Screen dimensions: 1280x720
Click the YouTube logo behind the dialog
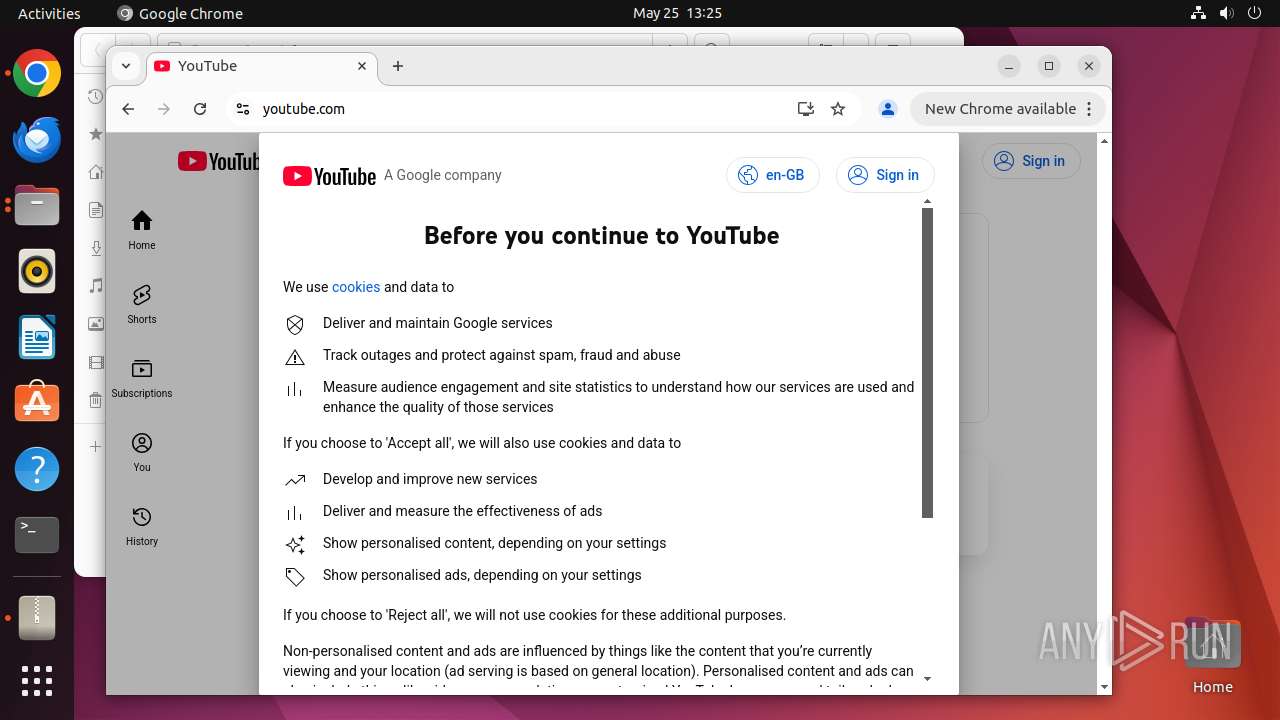pyautogui.click(x=218, y=161)
